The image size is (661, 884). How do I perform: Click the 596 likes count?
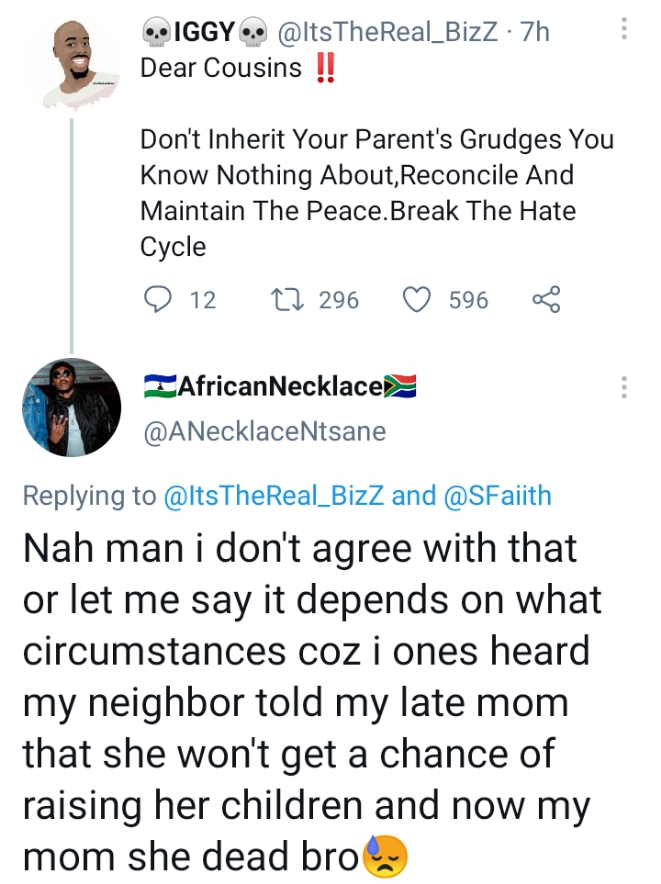click(468, 299)
